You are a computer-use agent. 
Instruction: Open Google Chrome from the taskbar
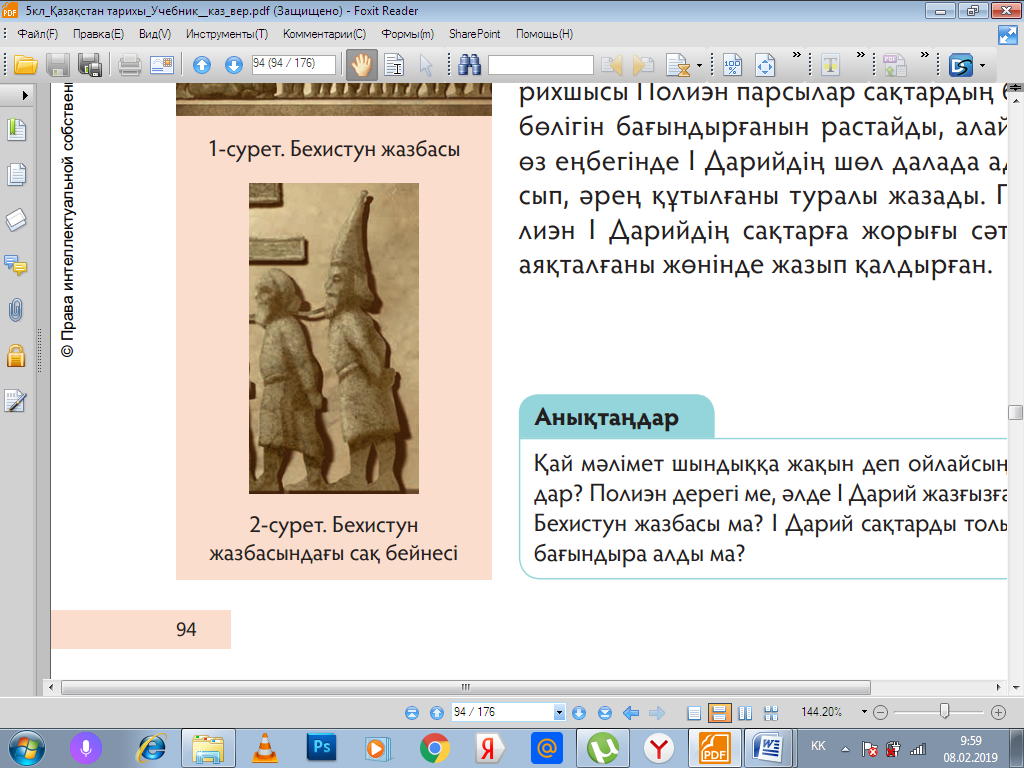pyautogui.click(x=434, y=748)
